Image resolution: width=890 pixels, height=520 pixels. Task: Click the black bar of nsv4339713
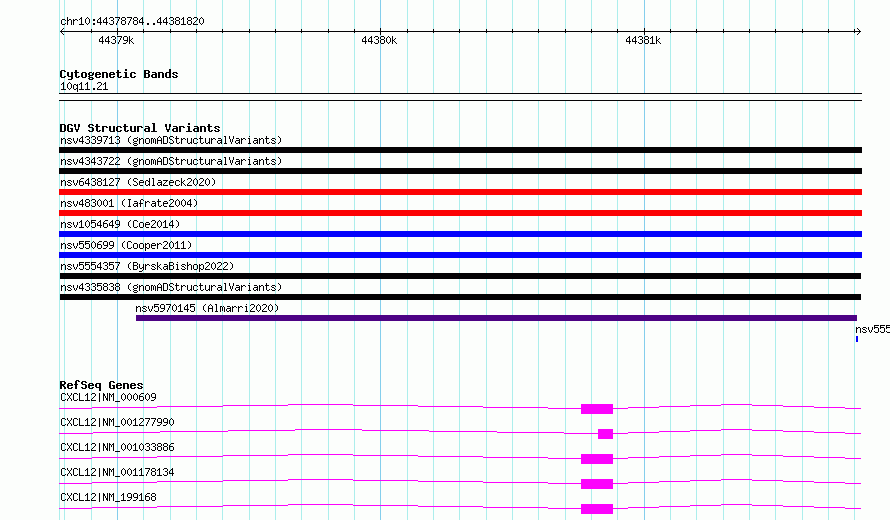tap(460, 150)
